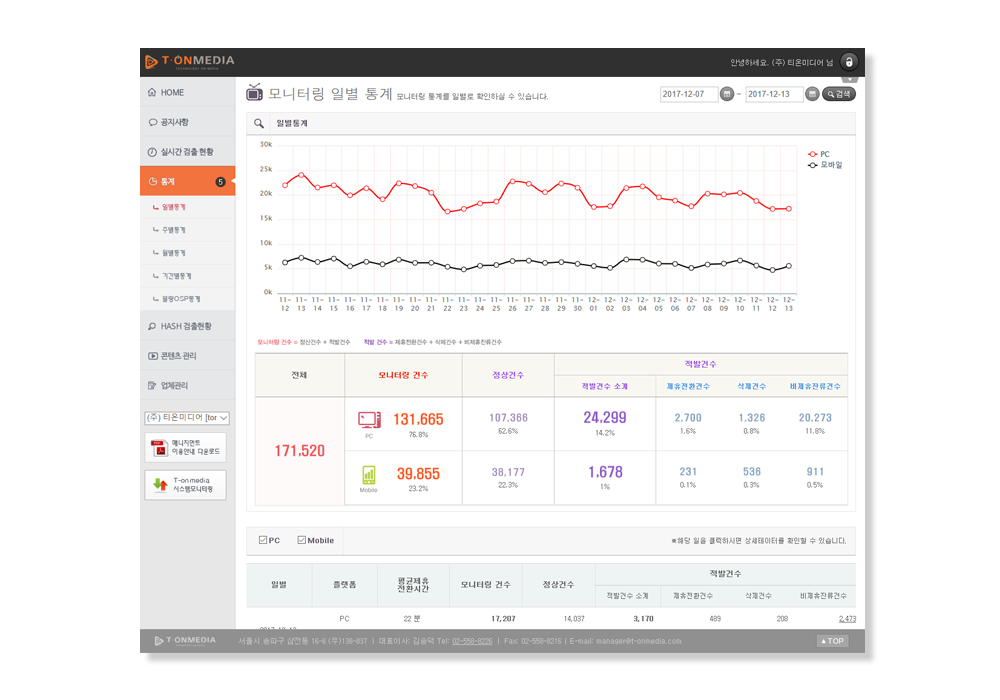Select 주별통계 in the statistics submenu
Screen dimensions: 1000x700
(x=173, y=230)
